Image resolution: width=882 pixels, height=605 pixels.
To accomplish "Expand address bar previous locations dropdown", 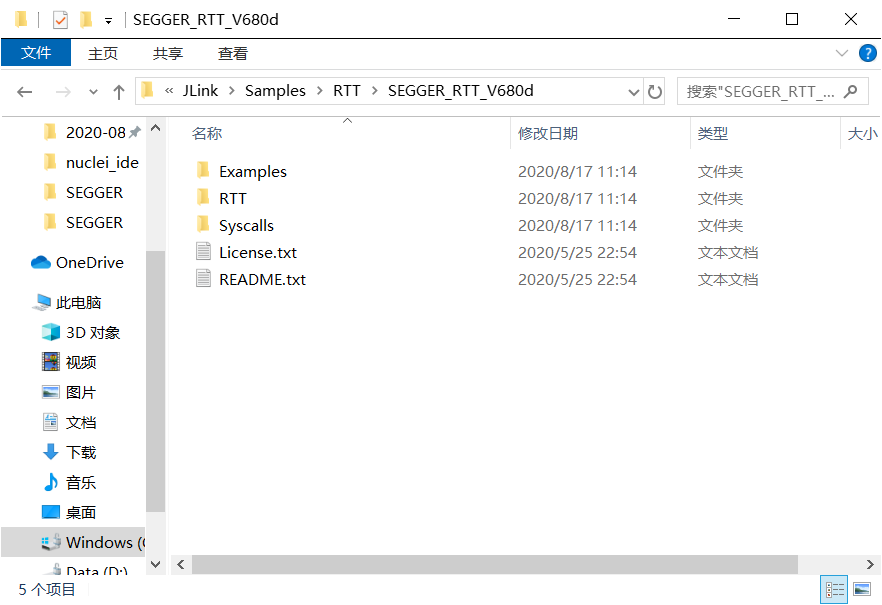I will click(x=633, y=92).
